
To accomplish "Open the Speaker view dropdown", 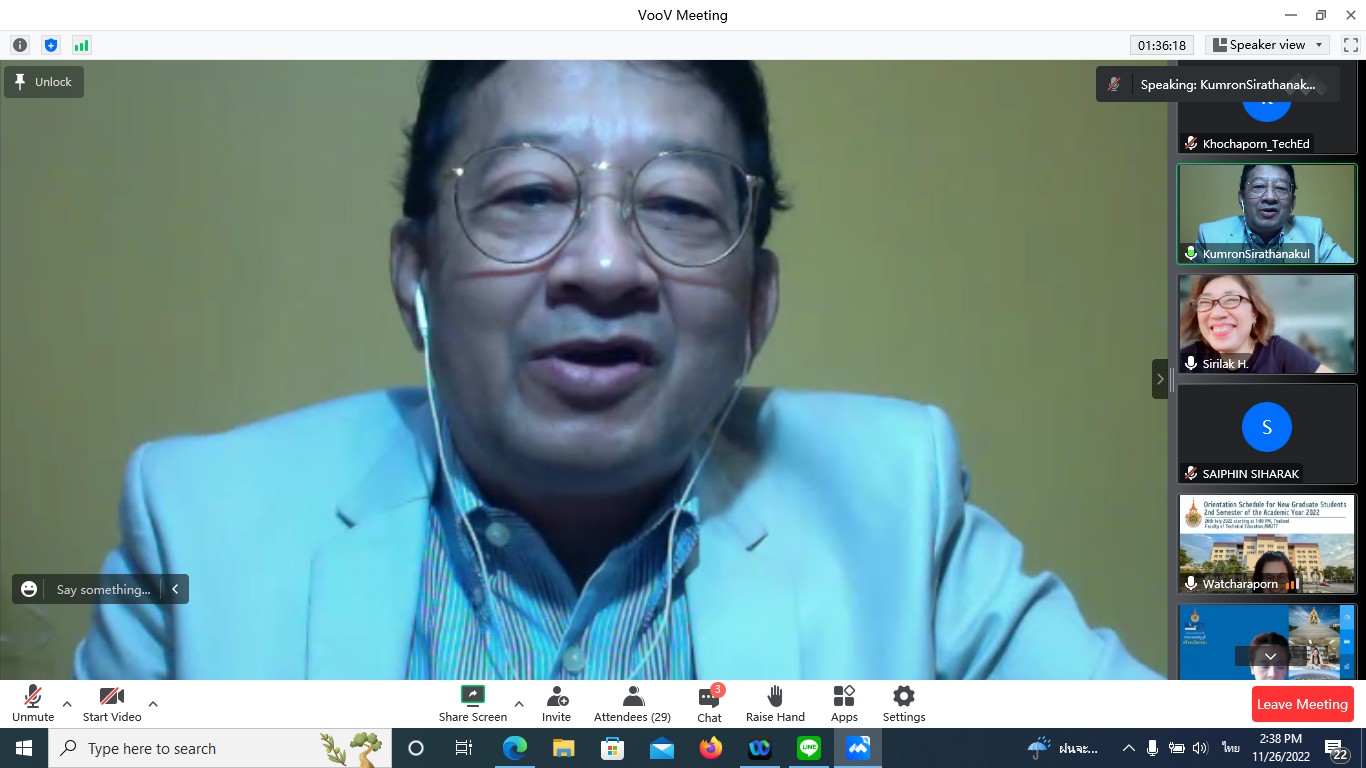I will point(1267,45).
